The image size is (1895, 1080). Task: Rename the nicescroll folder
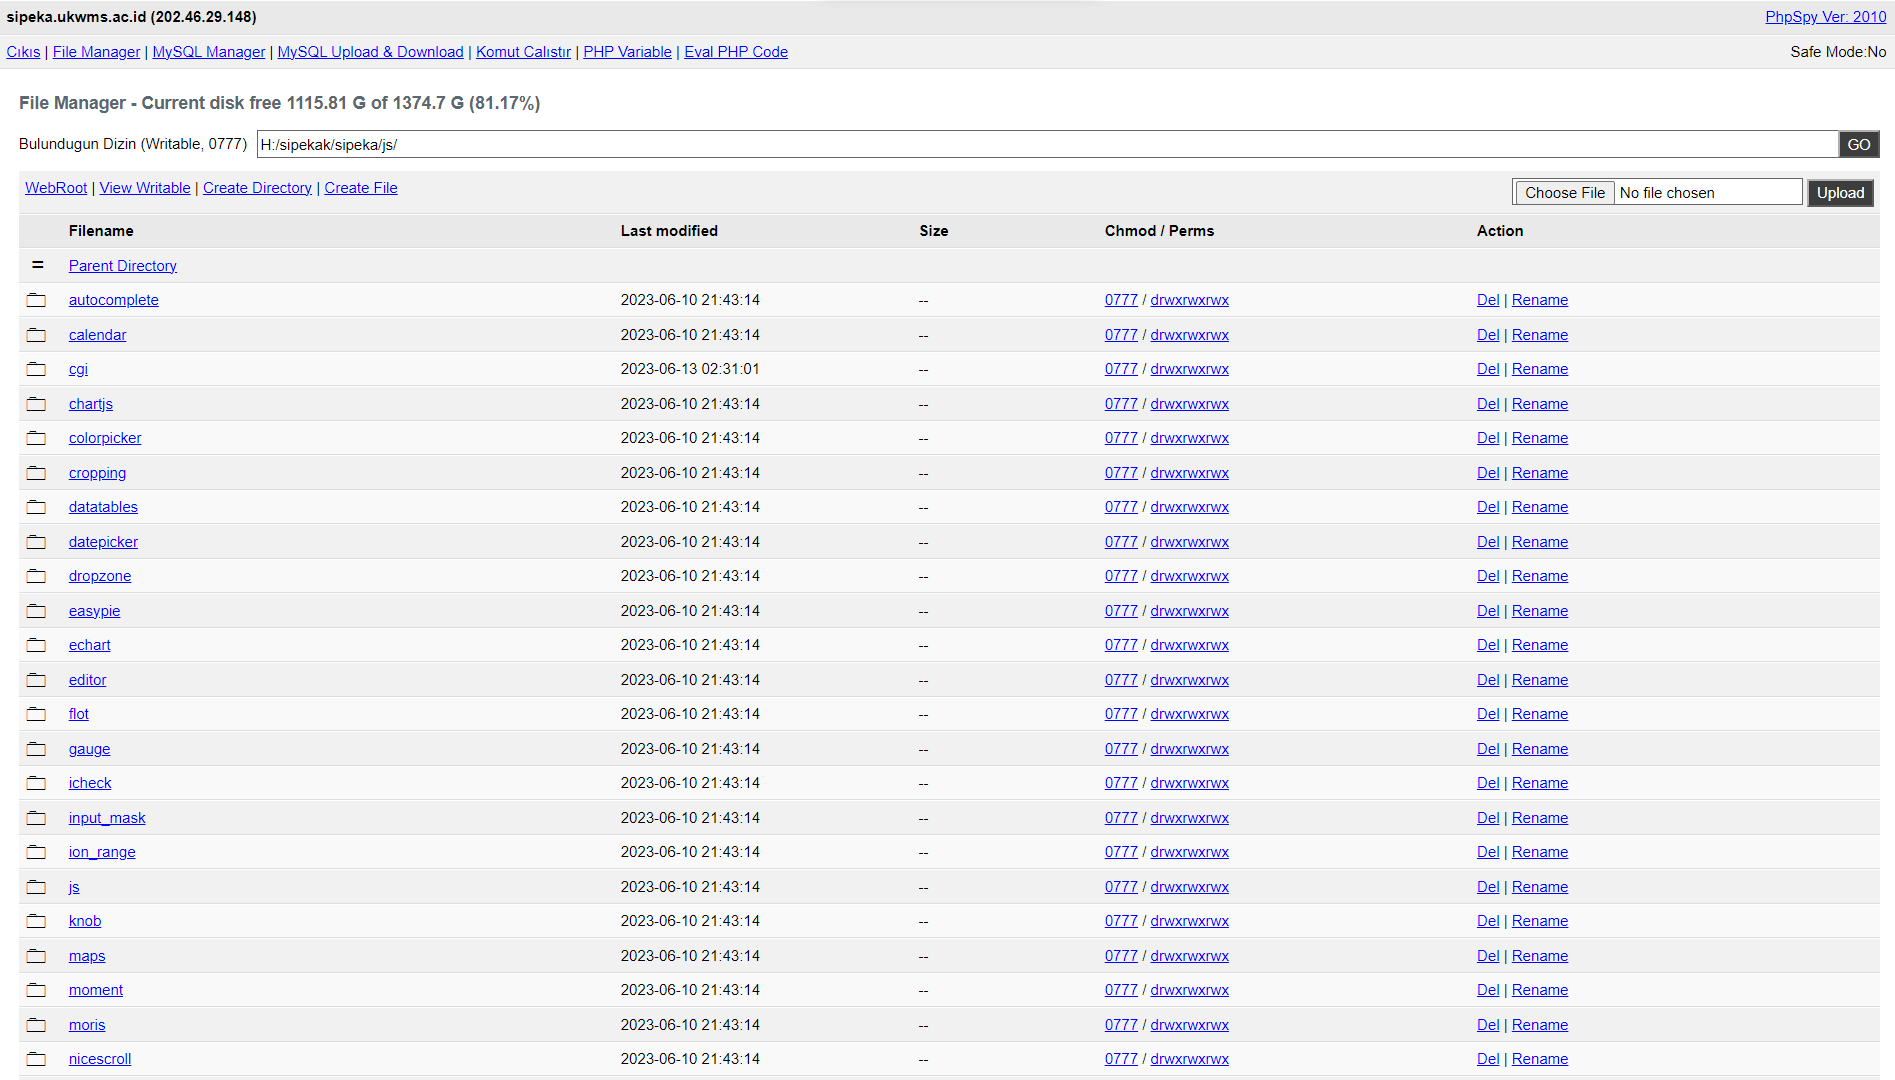click(1540, 1059)
